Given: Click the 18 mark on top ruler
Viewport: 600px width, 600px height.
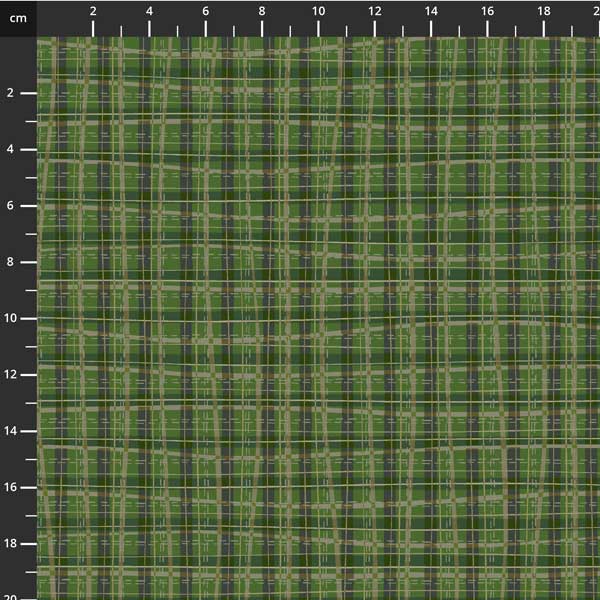Looking at the screenshot, I should click(x=543, y=12).
